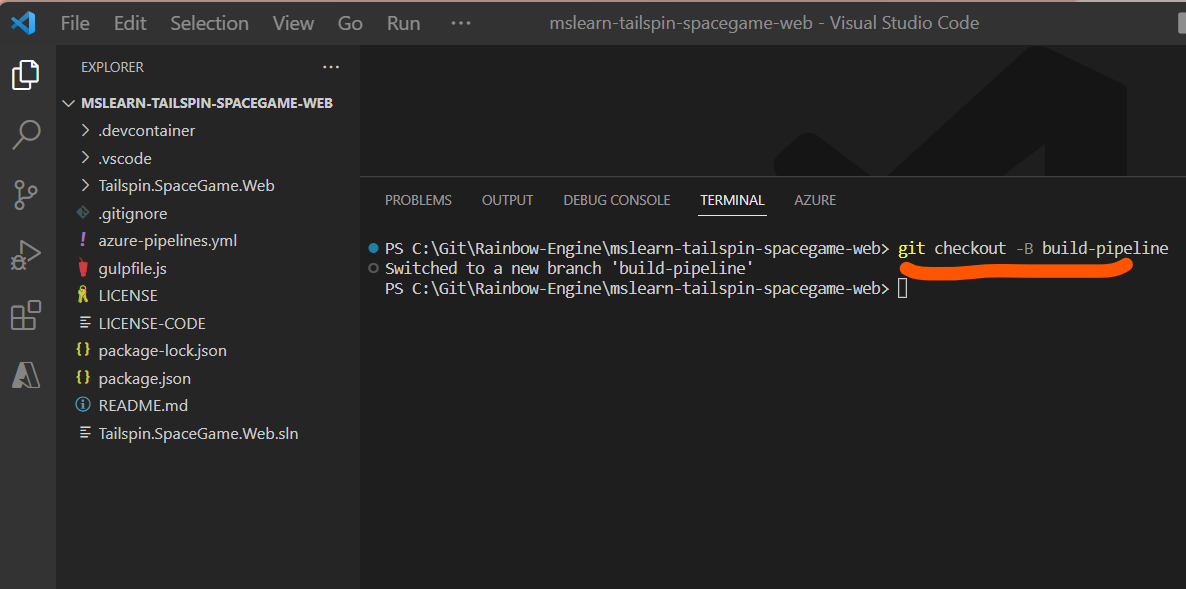Click the "Switched to a new branch" output line
Image resolution: width=1186 pixels, height=589 pixels.
click(569, 268)
